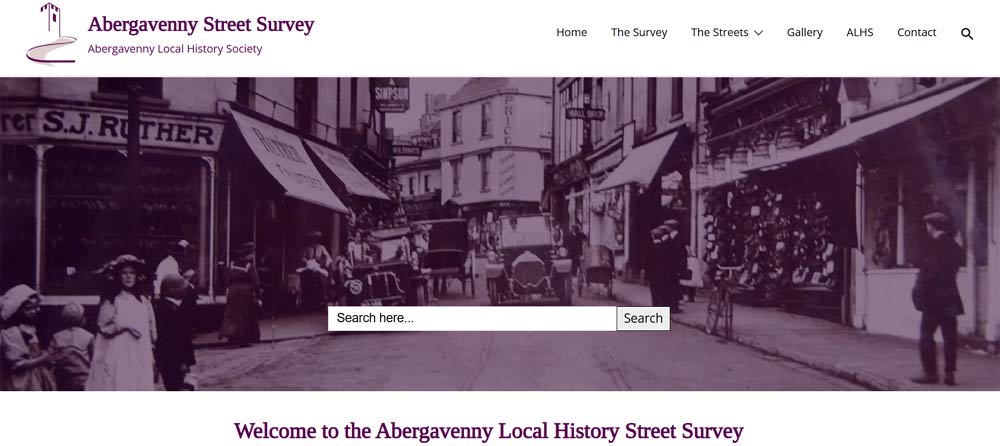Click the bicycle leaning at the kerb
Image resolution: width=1000 pixels, height=446 pixels.
click(722, 300)
